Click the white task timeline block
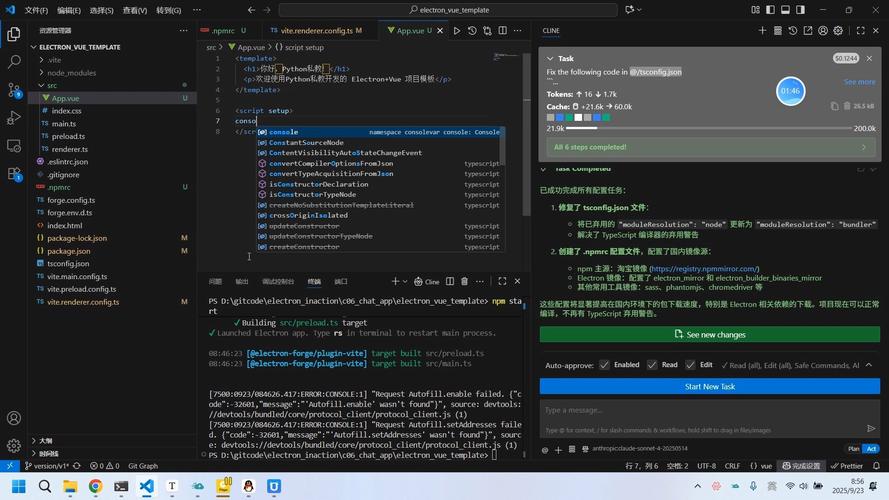889x500 pixels. click(578, 117)
